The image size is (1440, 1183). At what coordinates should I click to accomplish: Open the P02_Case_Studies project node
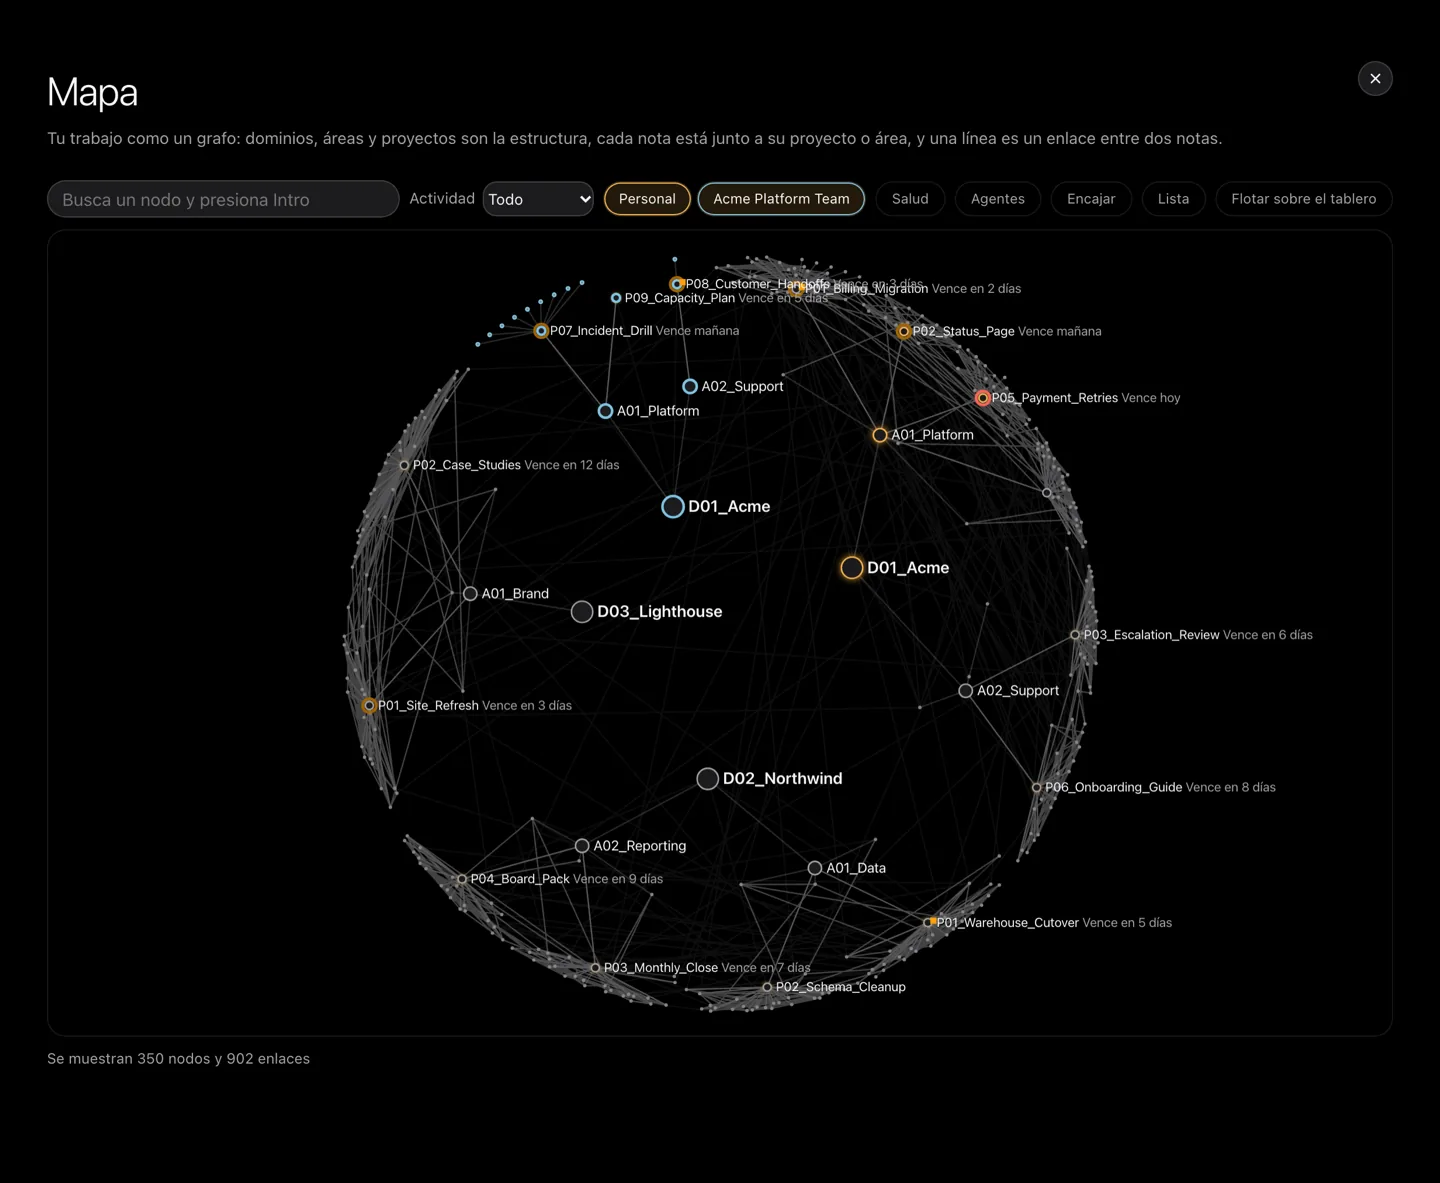pyautogui.click(x=404, y=465)
